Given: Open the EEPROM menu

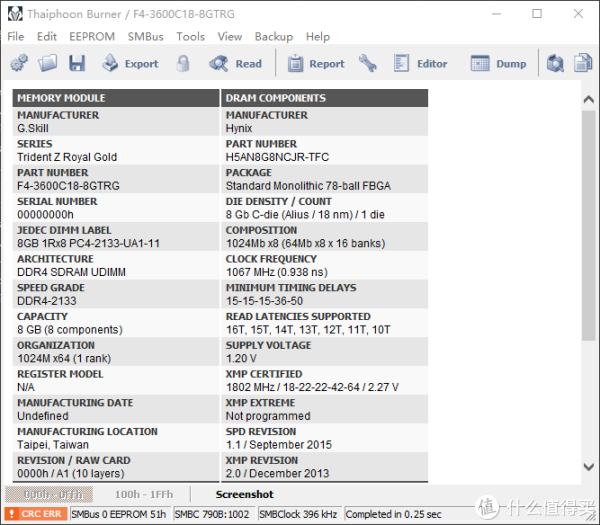Looking at the screenshot, I should (x=92, y=36).
